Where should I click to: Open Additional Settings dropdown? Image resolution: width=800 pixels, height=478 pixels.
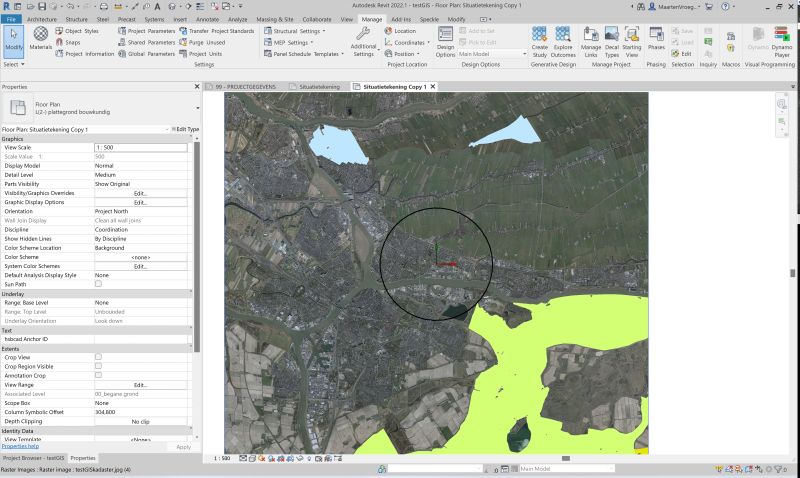click(364, 42)
